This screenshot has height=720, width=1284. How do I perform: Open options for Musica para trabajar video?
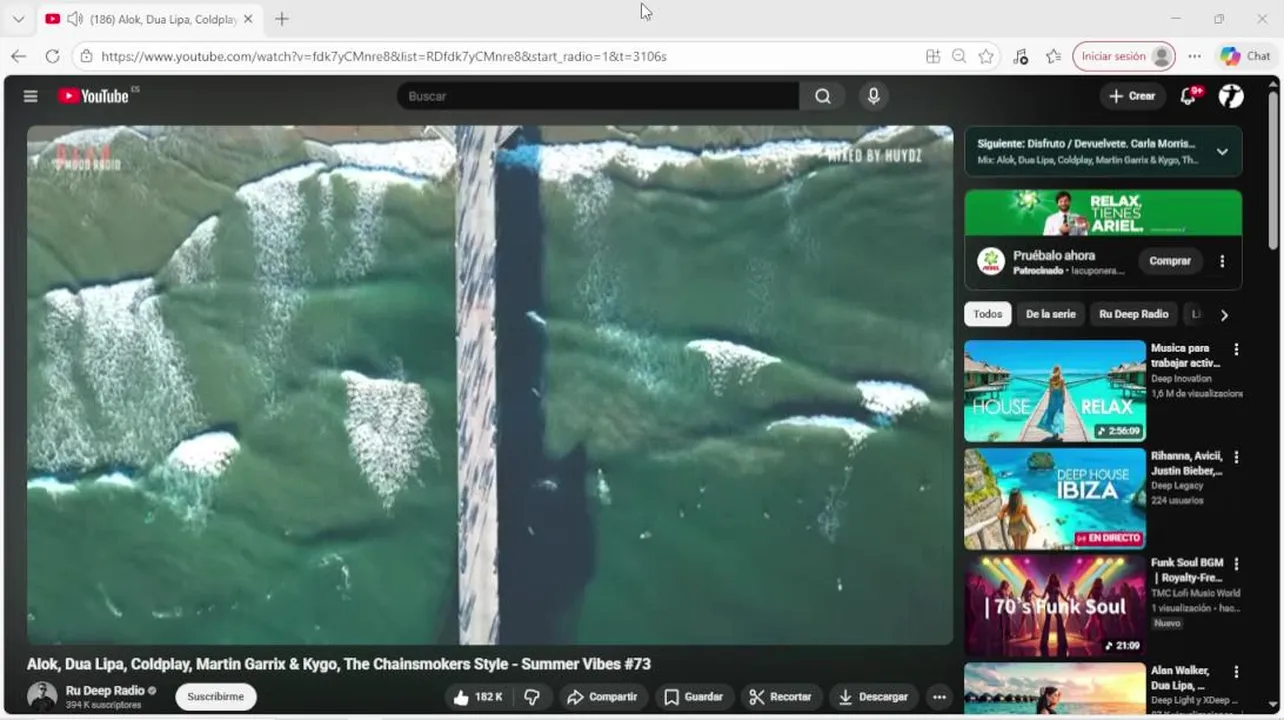click(x=1236, y=349)
